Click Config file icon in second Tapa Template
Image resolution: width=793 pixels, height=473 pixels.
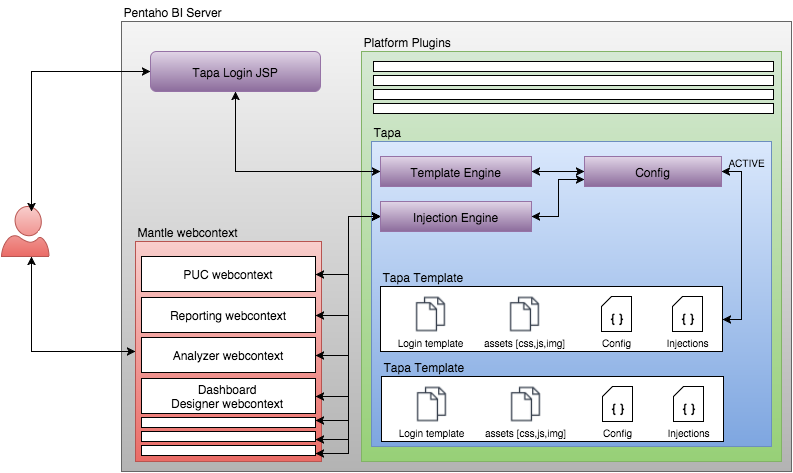click(617, 404)
